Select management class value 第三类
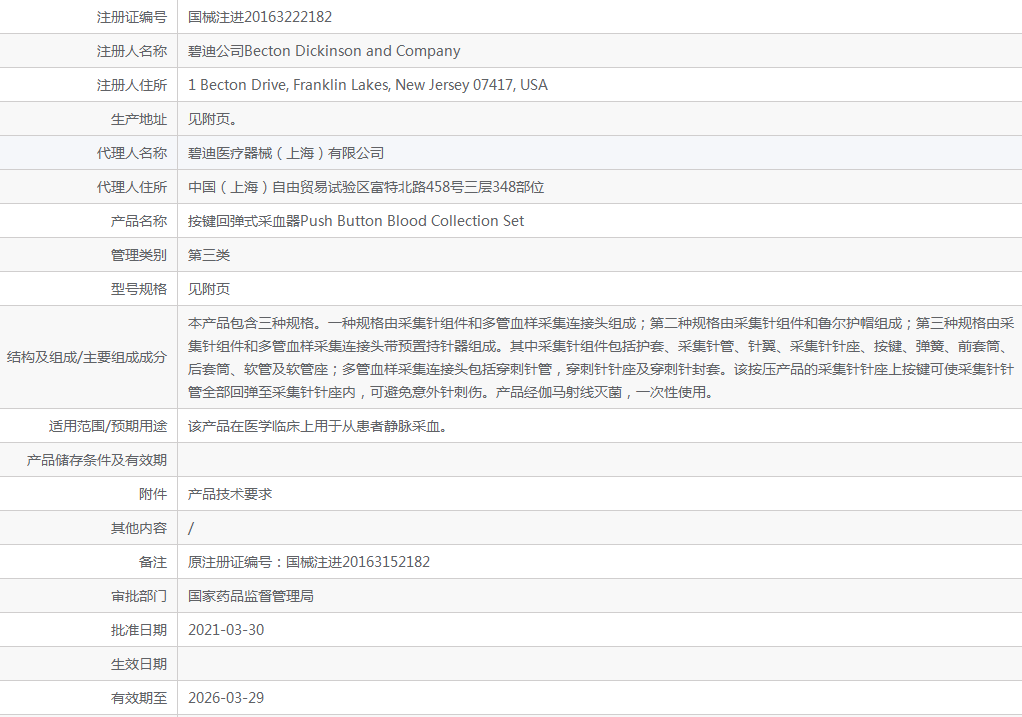1022x717 pixels. tap(209, 255)
